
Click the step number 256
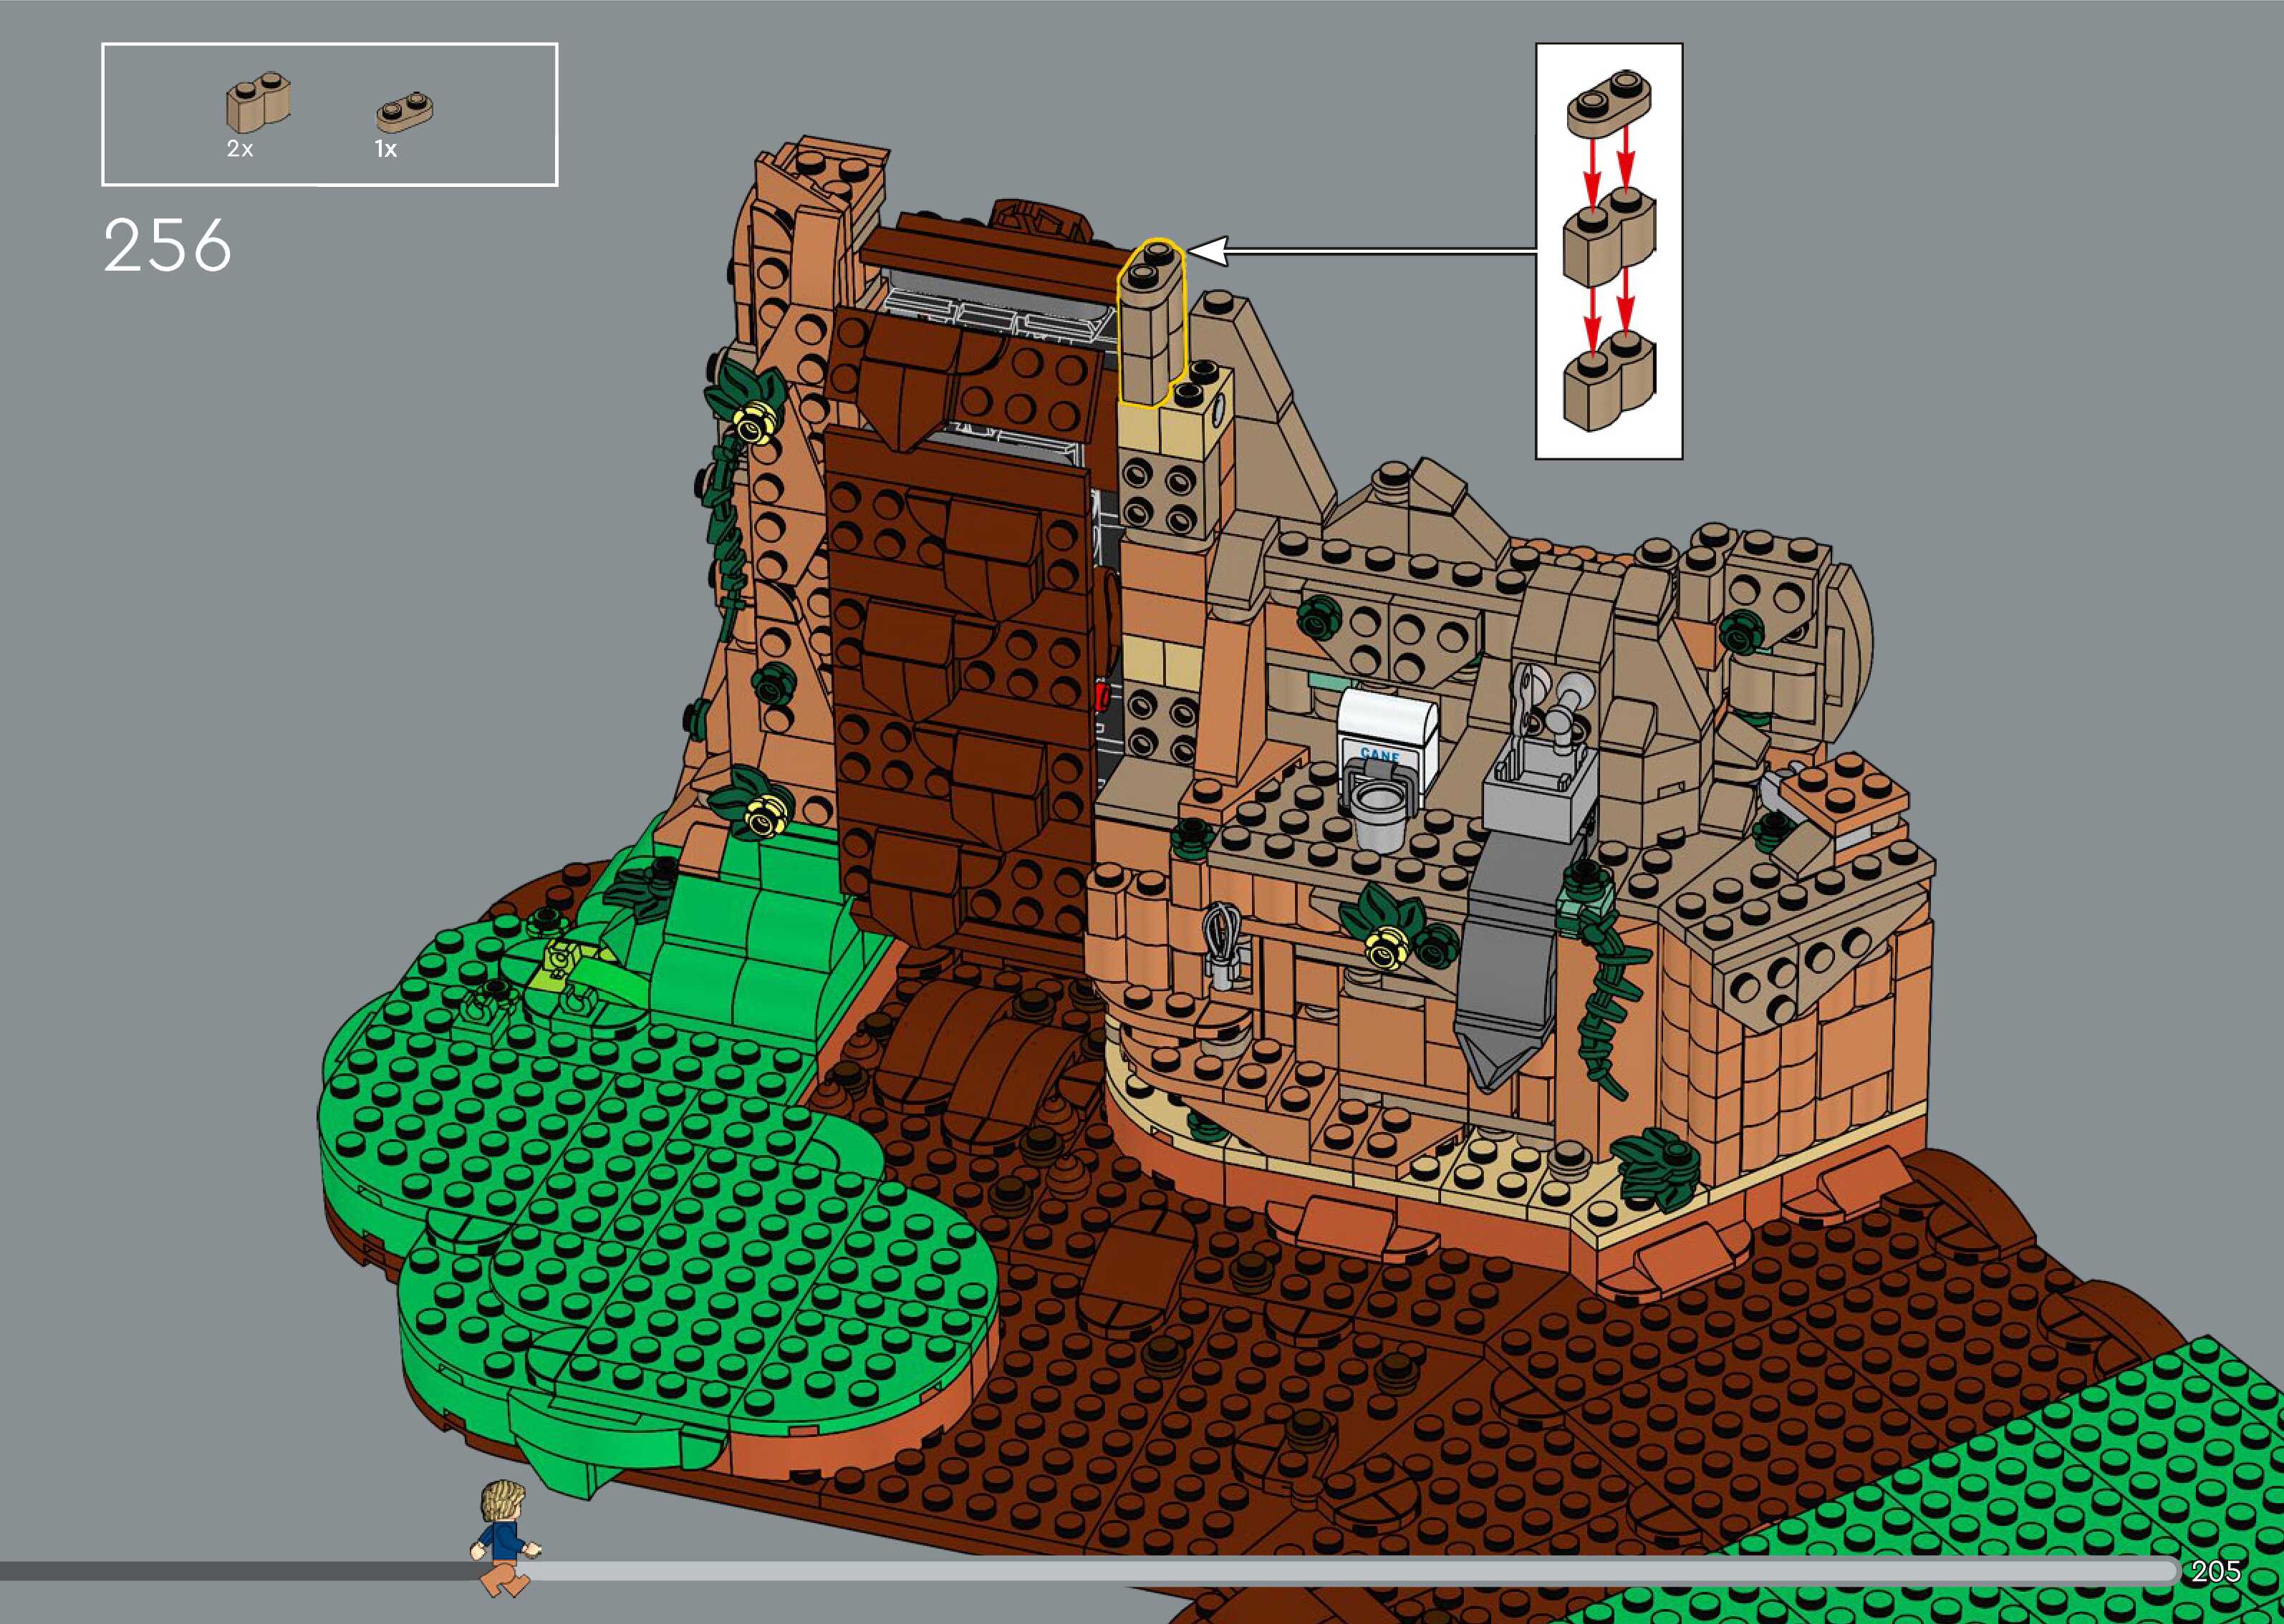click(x=168, y=246)
